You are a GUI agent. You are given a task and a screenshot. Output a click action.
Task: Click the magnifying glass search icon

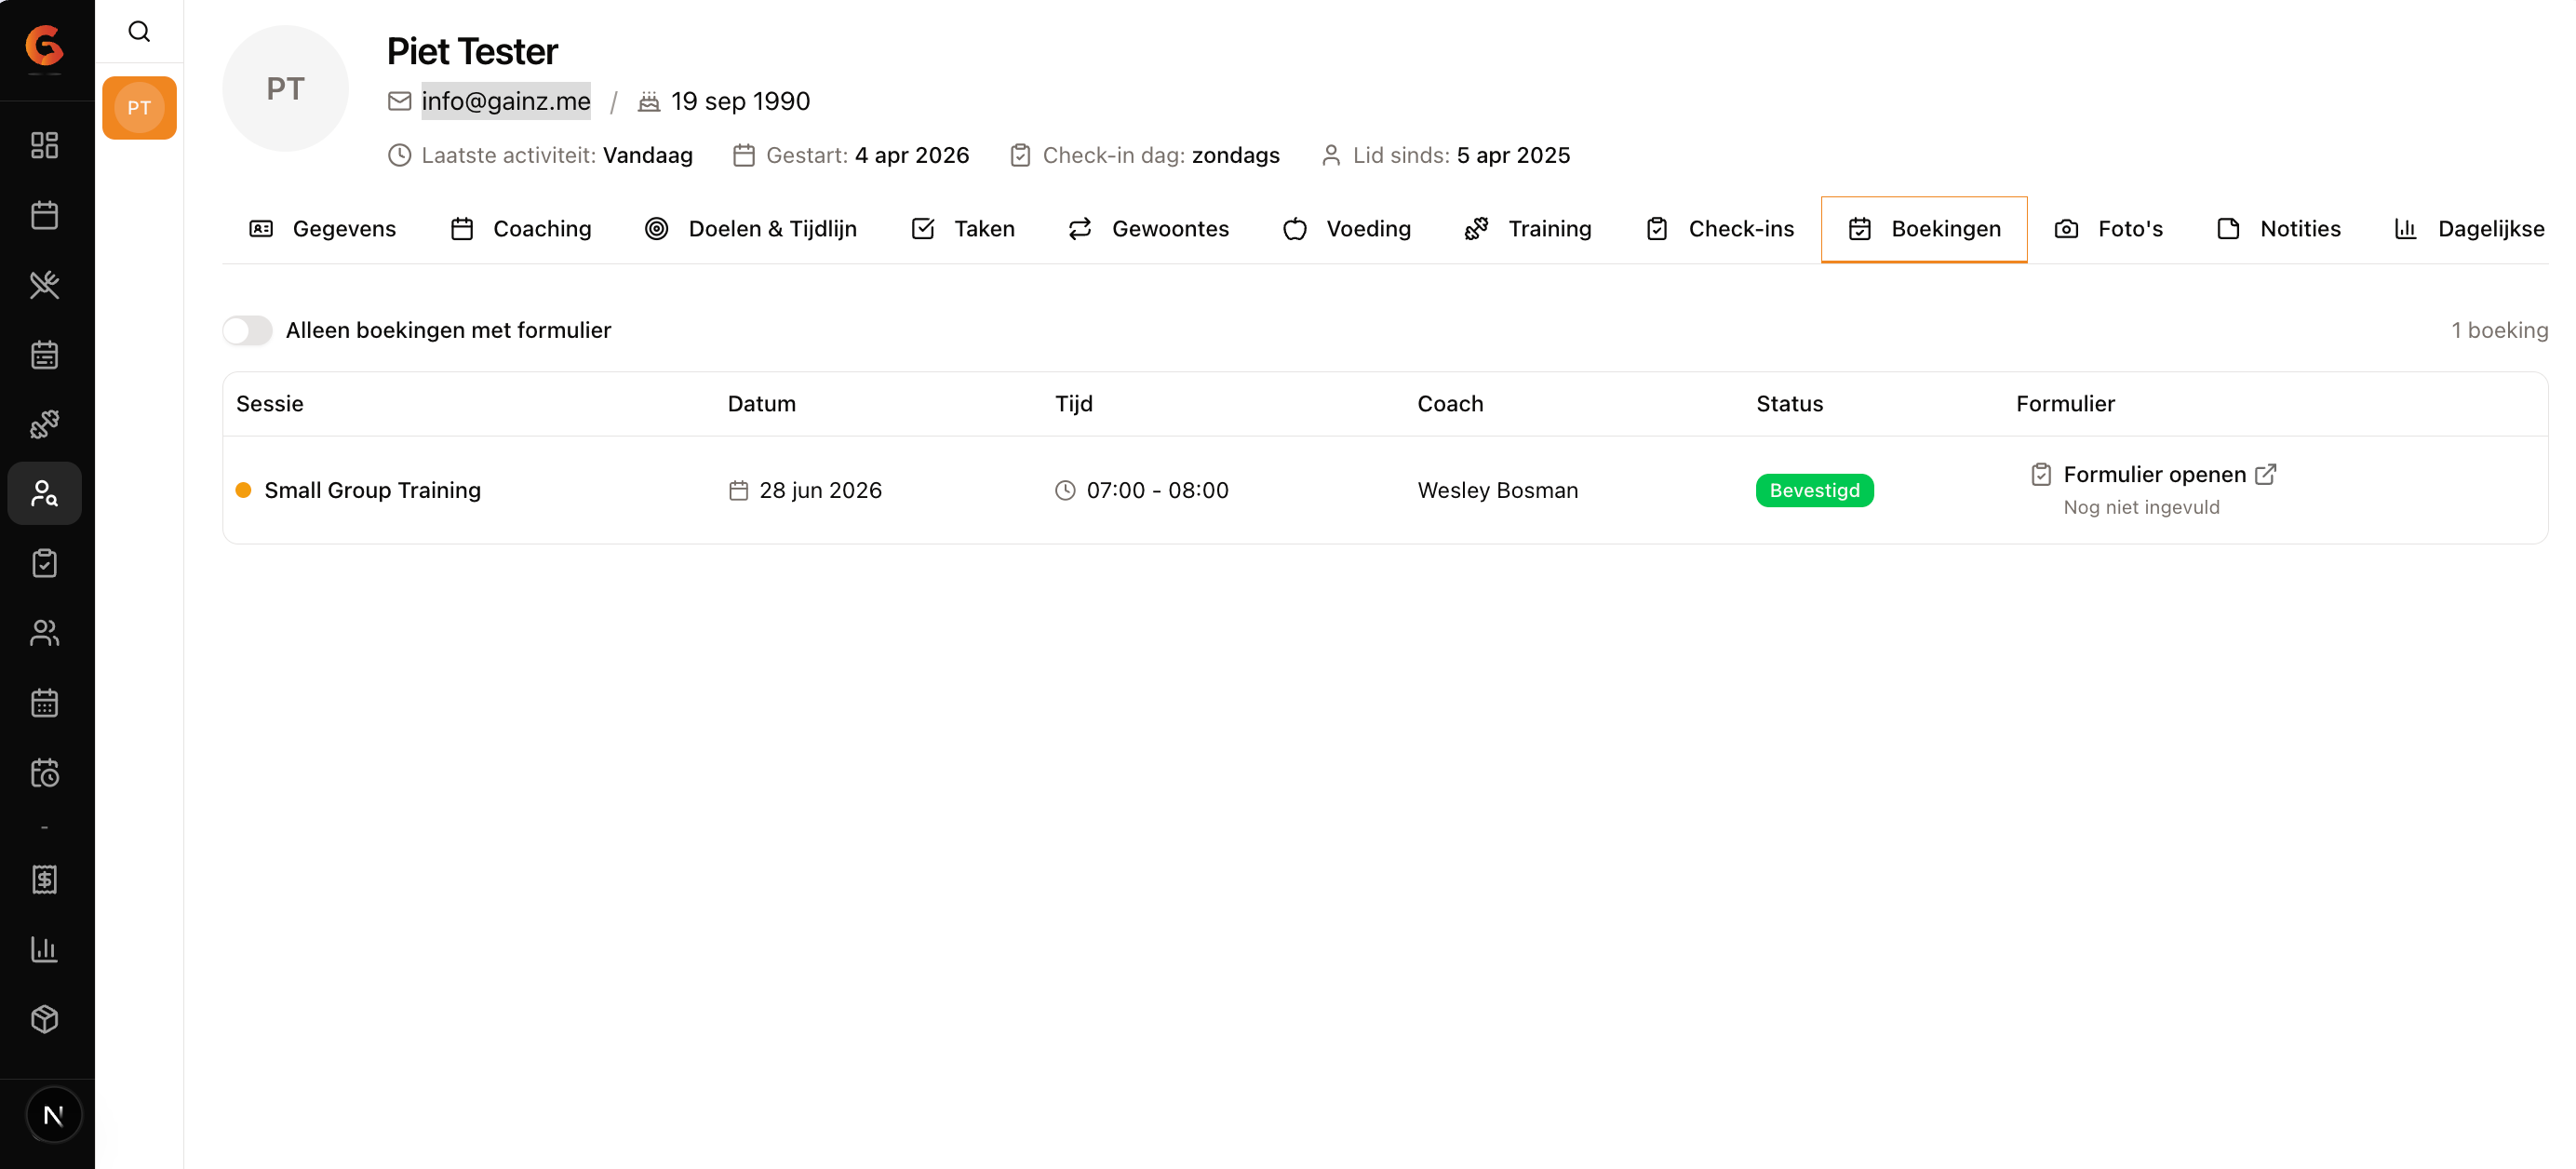(x=139, y=32)
